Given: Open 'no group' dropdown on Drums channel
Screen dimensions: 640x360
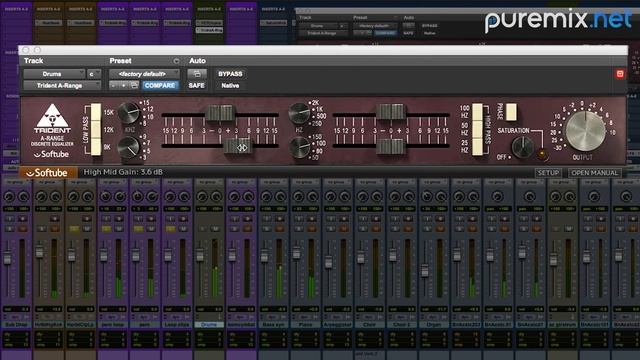Looking at the screenshot, I should click(209, 182).
